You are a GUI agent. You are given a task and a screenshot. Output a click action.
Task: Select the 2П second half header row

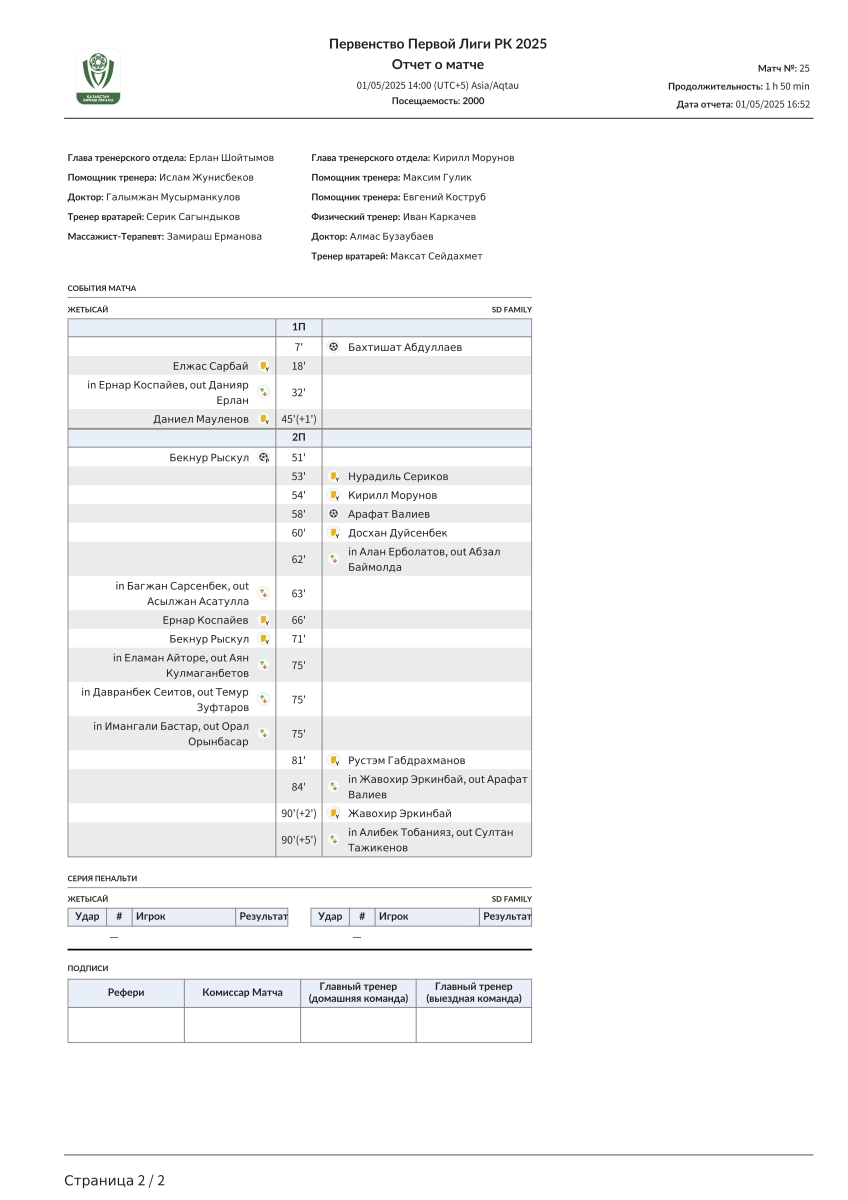[299, 438]
